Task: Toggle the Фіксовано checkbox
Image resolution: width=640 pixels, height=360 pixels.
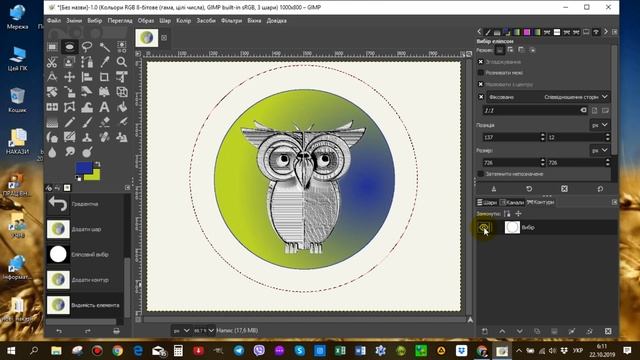Action: tap(481, 97)
